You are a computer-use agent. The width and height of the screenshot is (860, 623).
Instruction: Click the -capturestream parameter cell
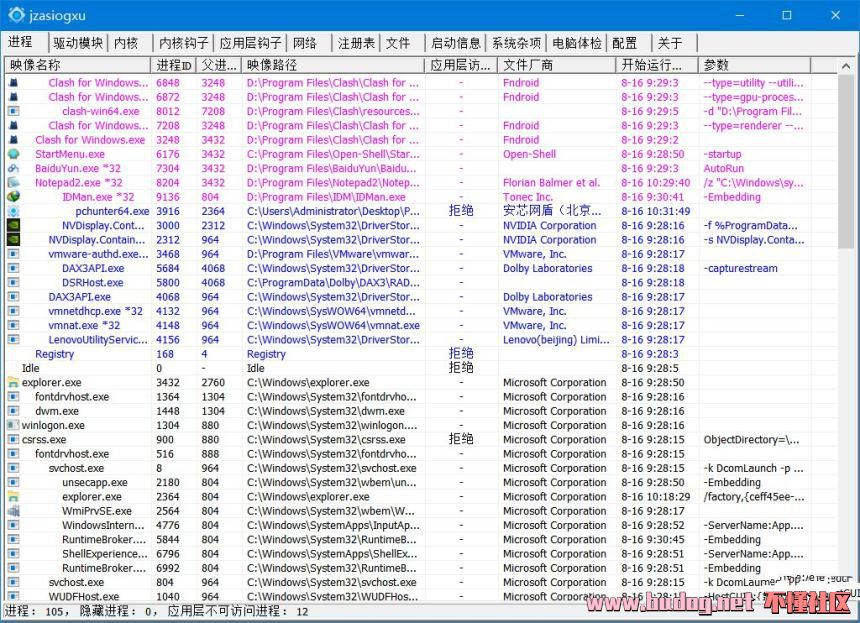tap(740, 268)
